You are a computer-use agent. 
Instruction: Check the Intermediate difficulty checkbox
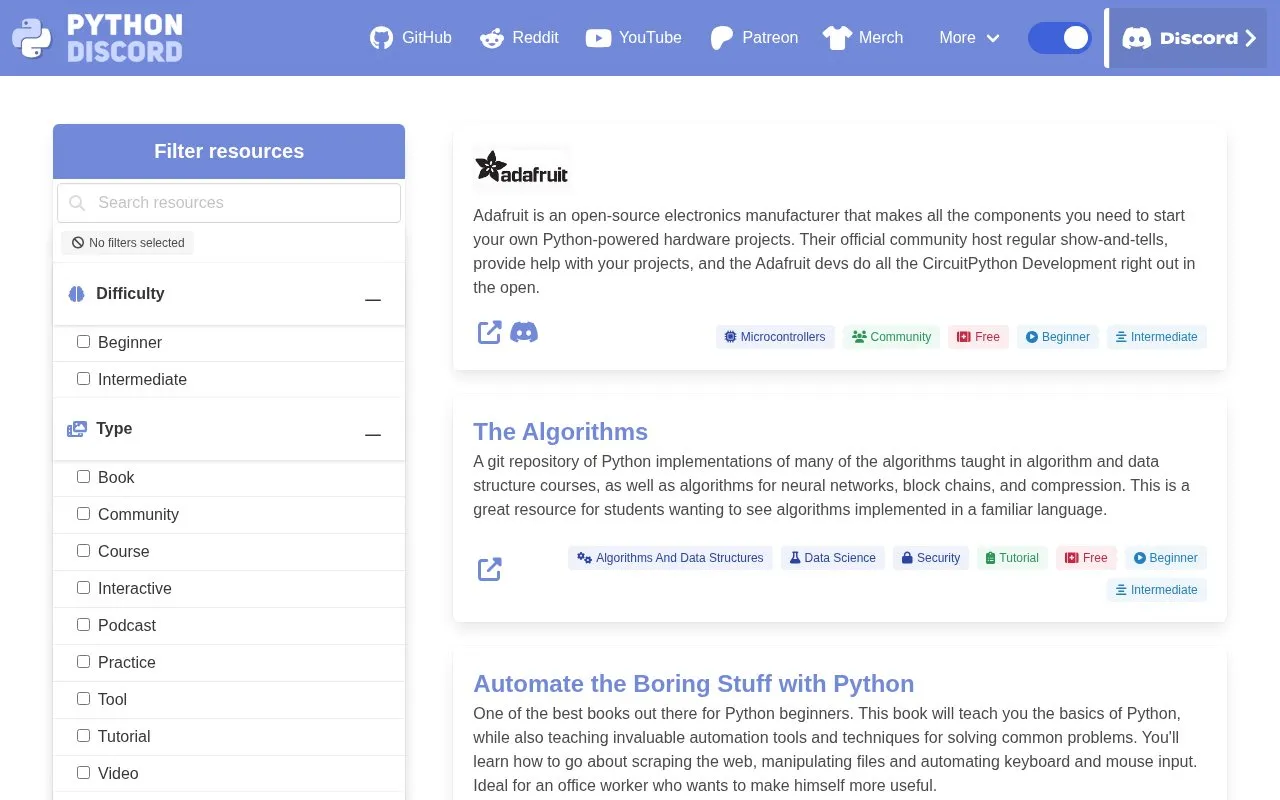tap(84, 379)
